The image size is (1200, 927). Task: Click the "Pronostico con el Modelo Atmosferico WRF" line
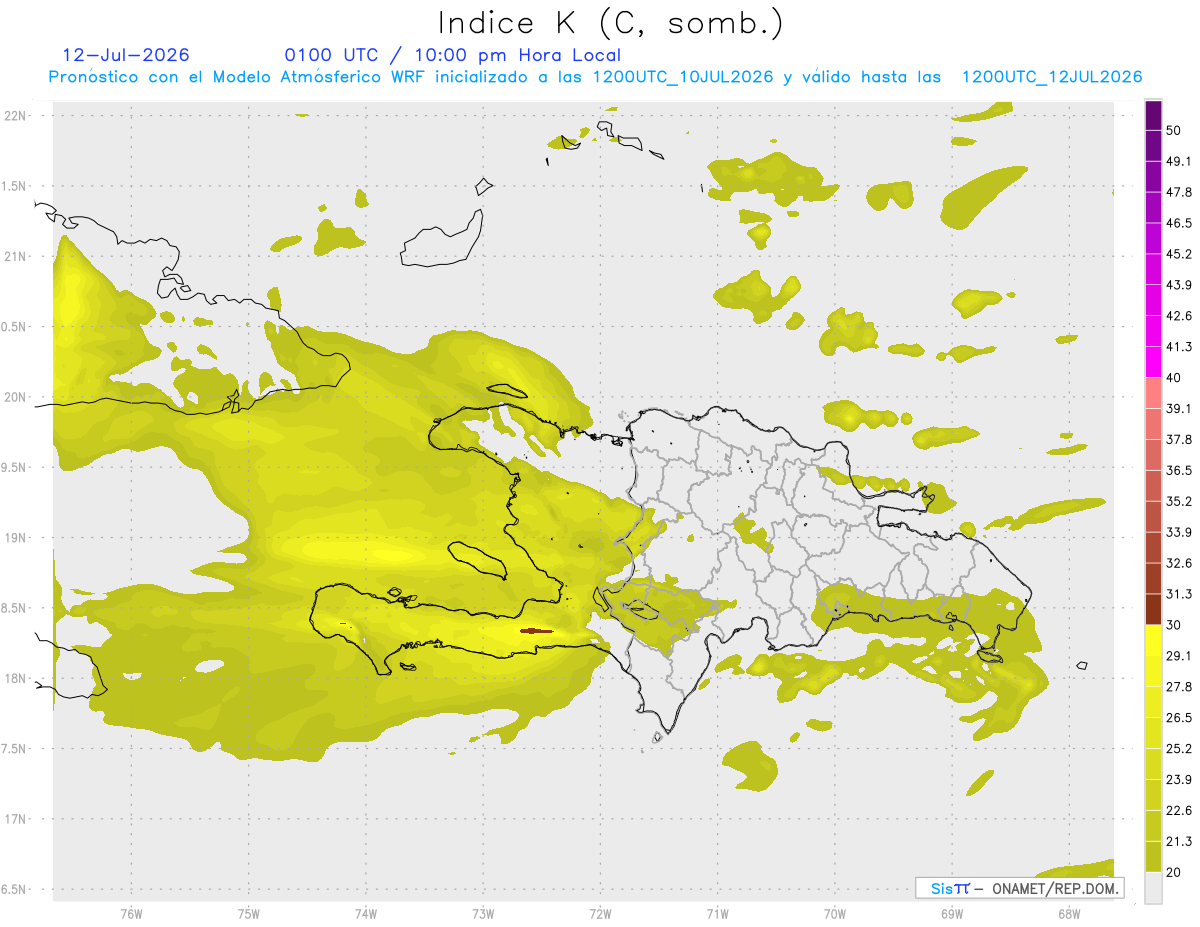tap(595, 77)
